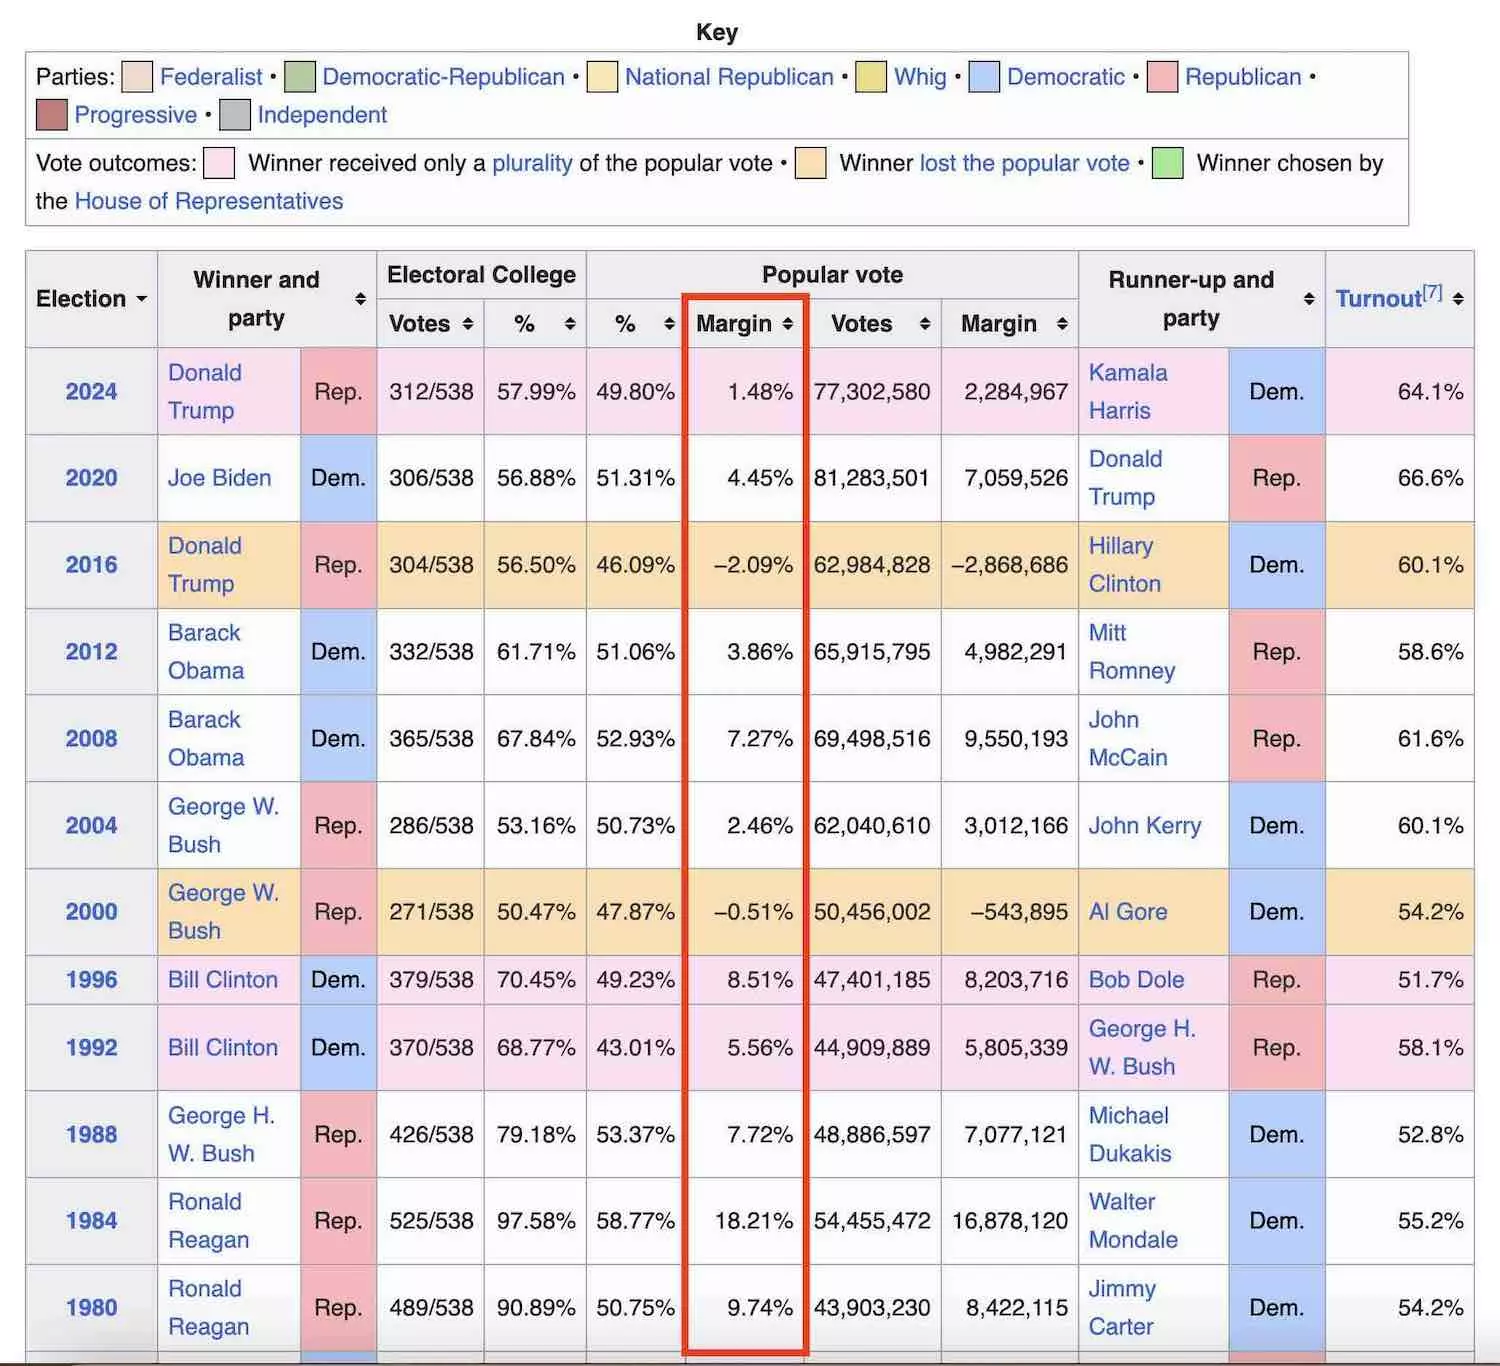Open the 2008 election link
Image resolution: width=1500 pixels, height=1366 pixels.
[91, 739]
